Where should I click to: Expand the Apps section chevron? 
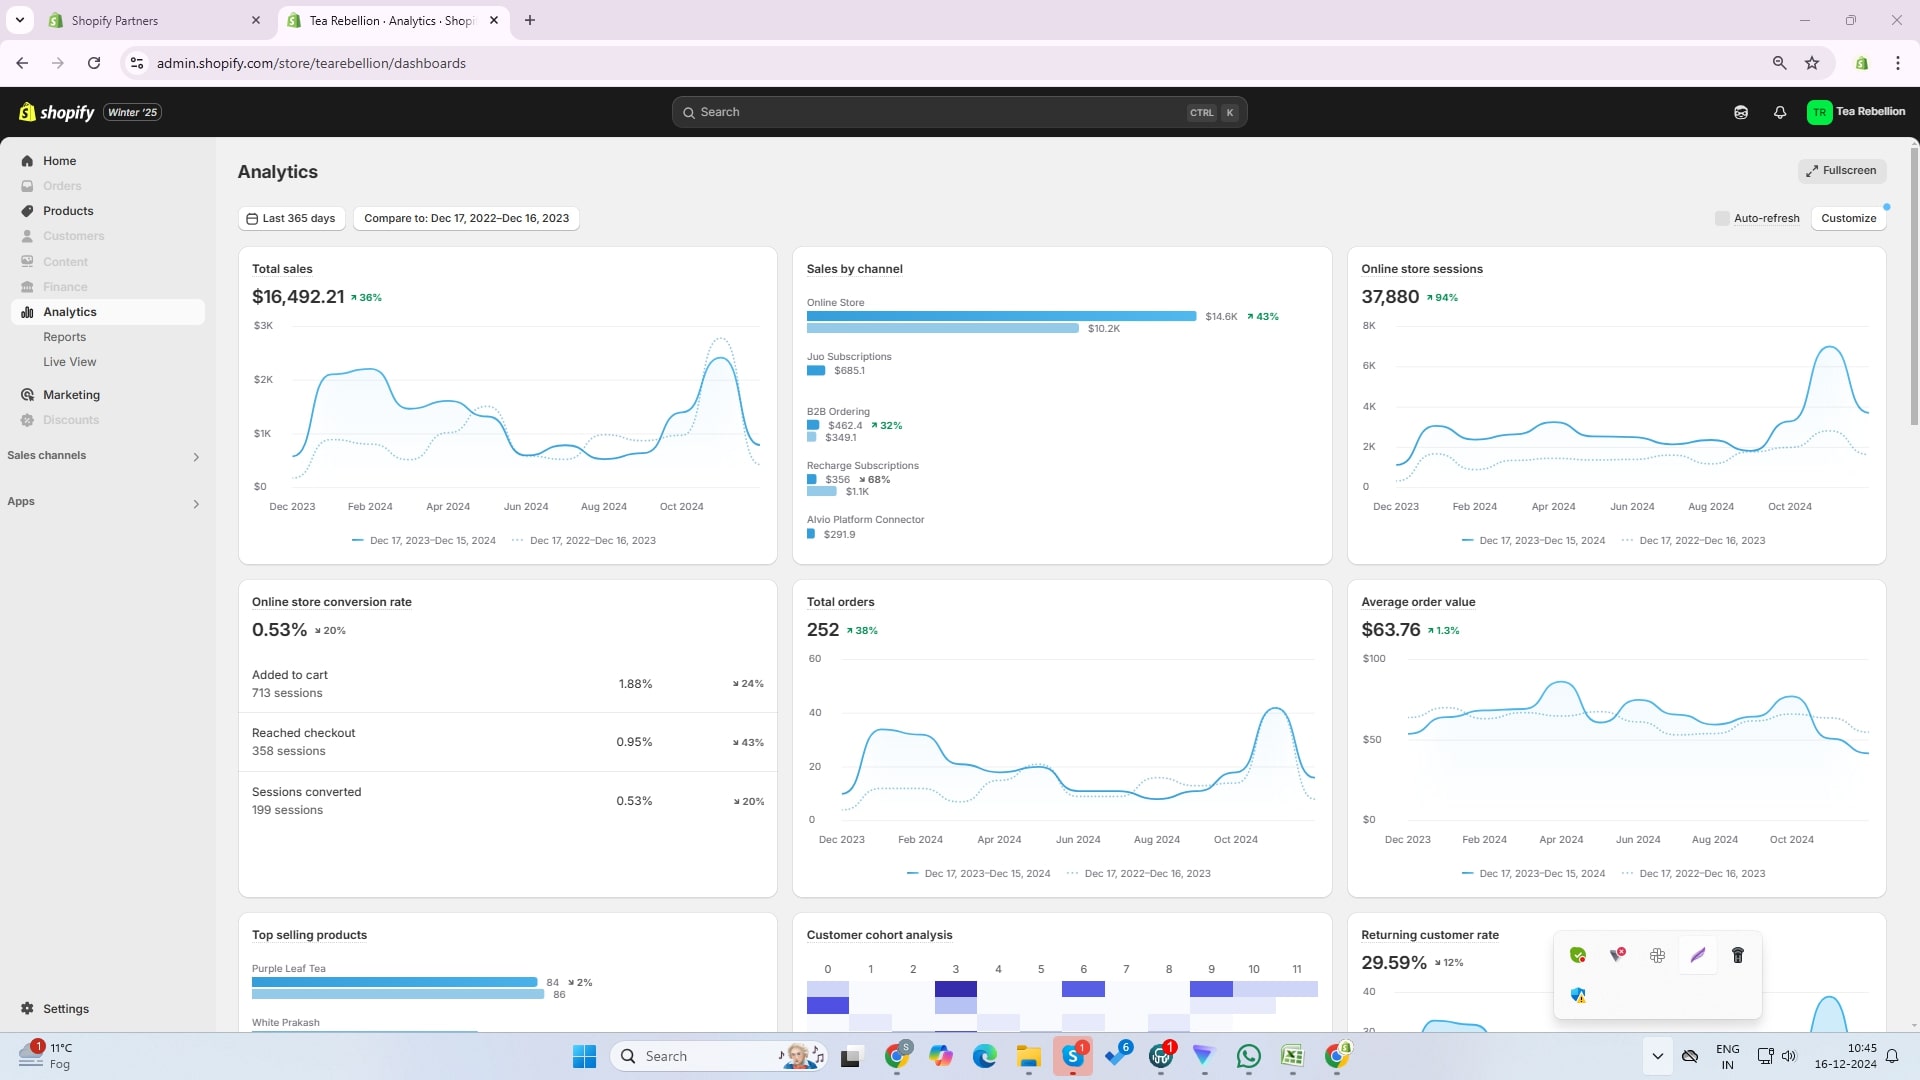point(196,504)
